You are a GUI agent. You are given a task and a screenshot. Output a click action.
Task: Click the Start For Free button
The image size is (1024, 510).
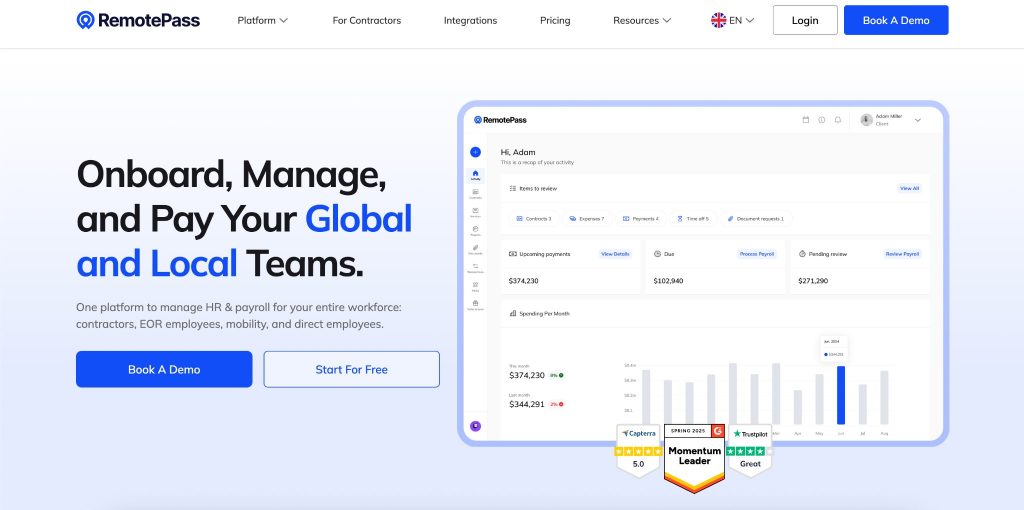click(351, 369)
